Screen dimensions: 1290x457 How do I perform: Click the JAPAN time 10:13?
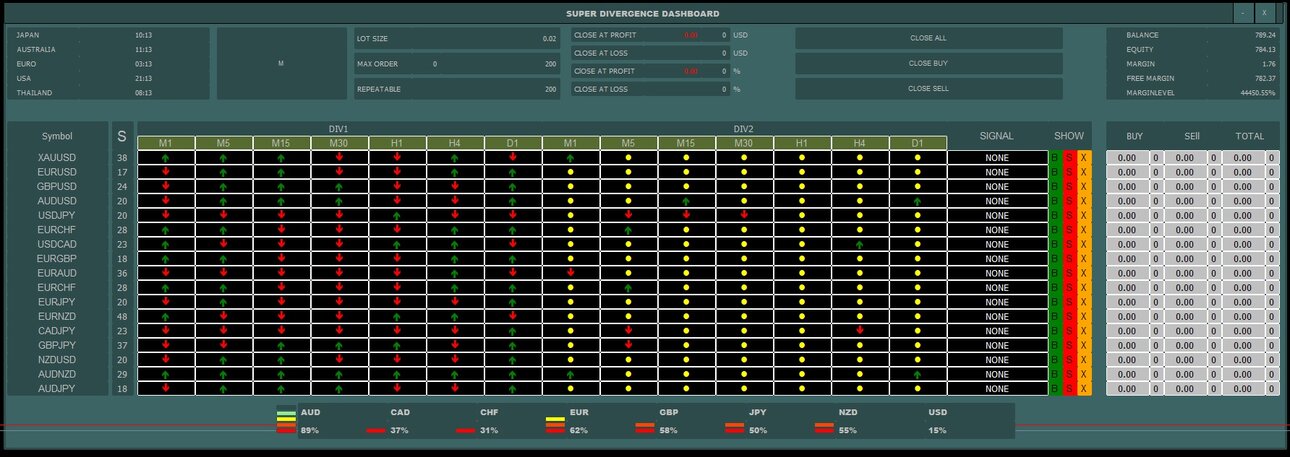click(x=143, y=34)
